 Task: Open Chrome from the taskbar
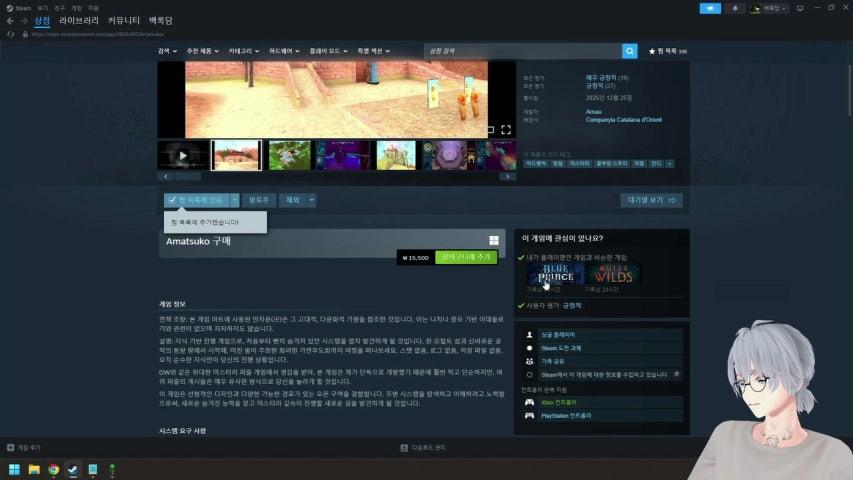(53, 469)
